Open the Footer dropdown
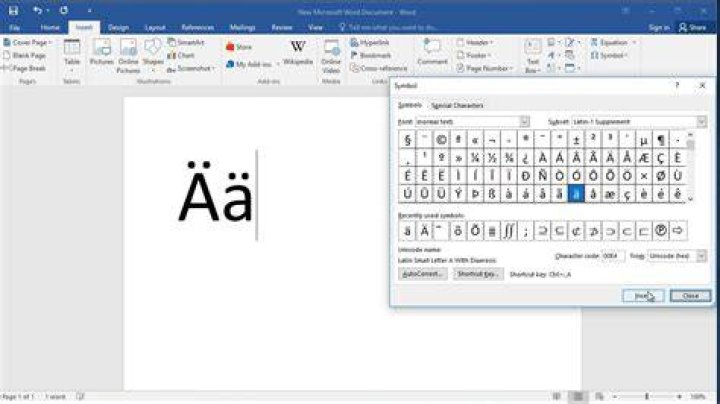 473,56
